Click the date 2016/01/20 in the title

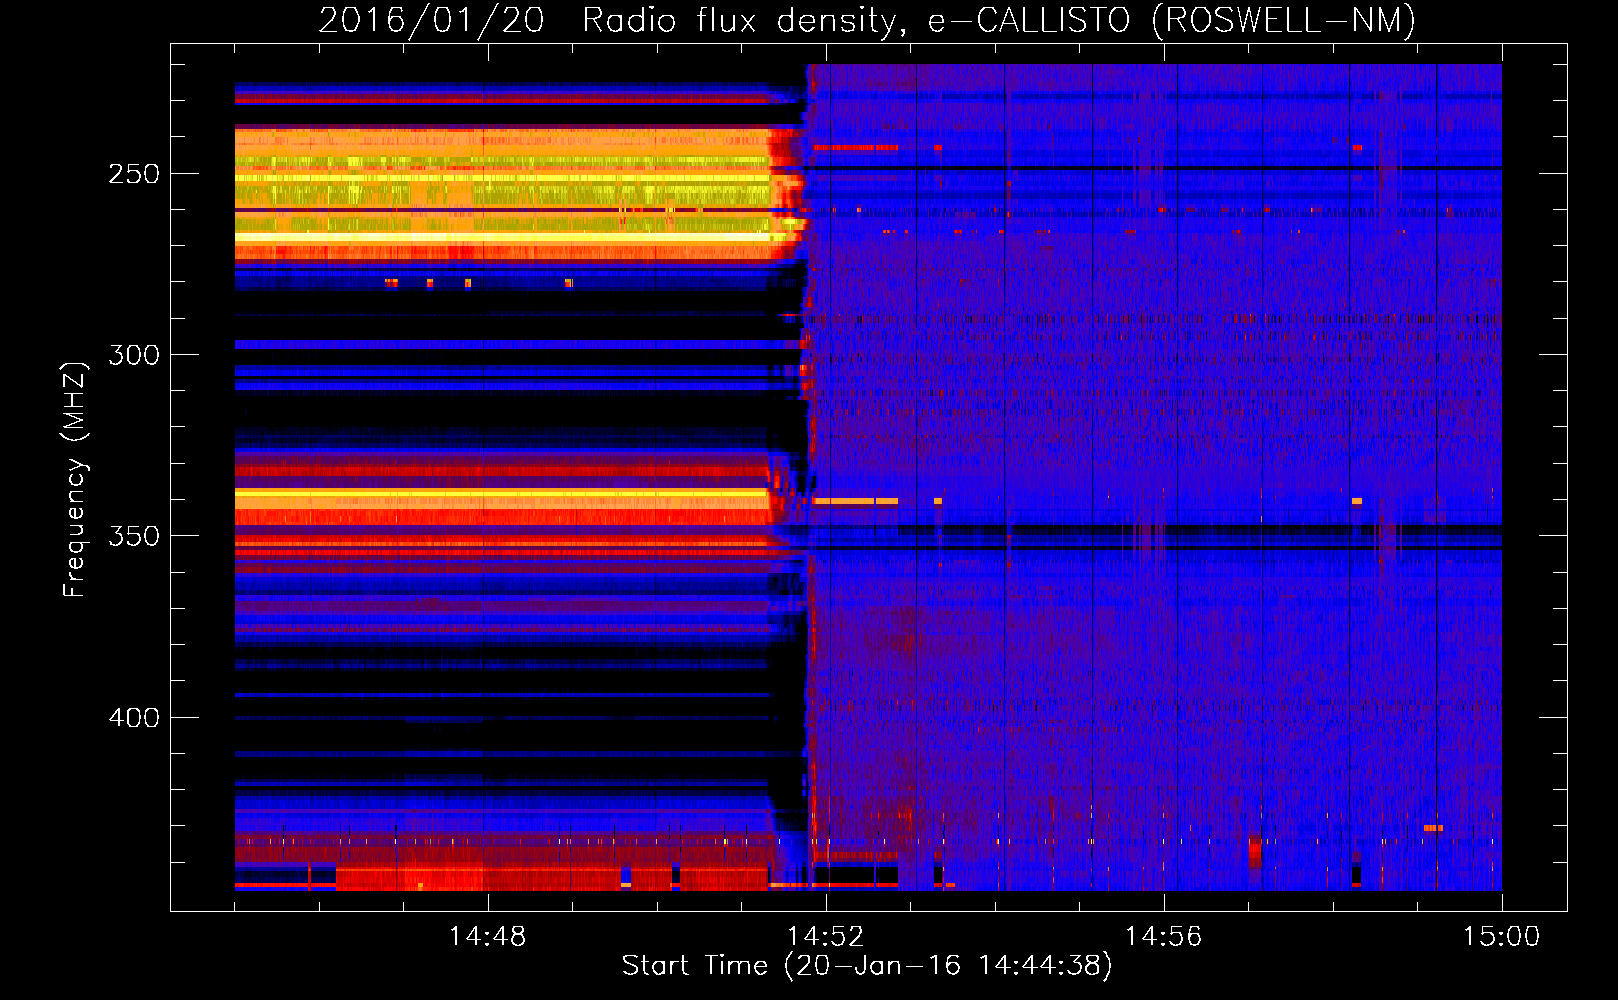(431, 20)
